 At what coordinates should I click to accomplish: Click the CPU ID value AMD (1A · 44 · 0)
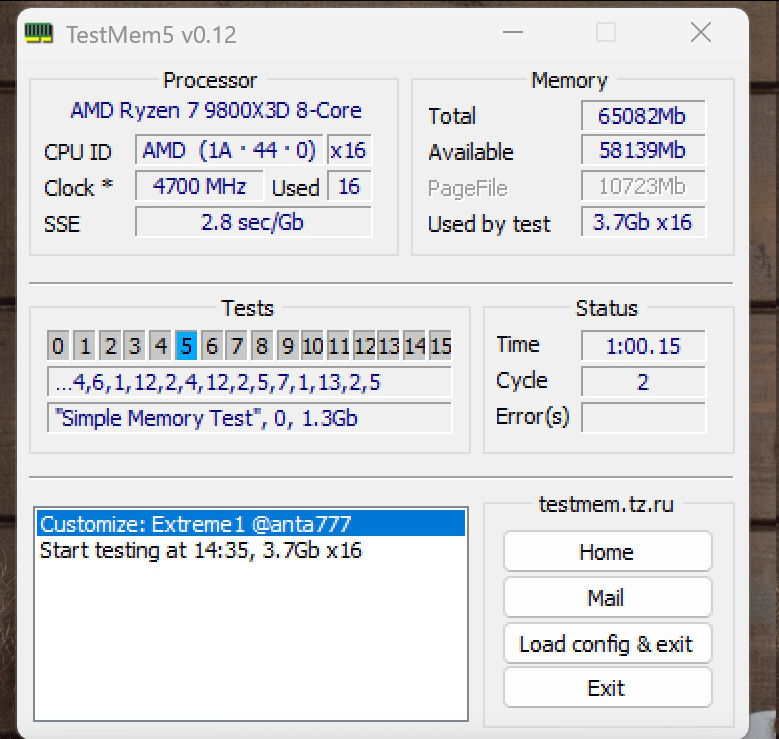pos(229,149)
